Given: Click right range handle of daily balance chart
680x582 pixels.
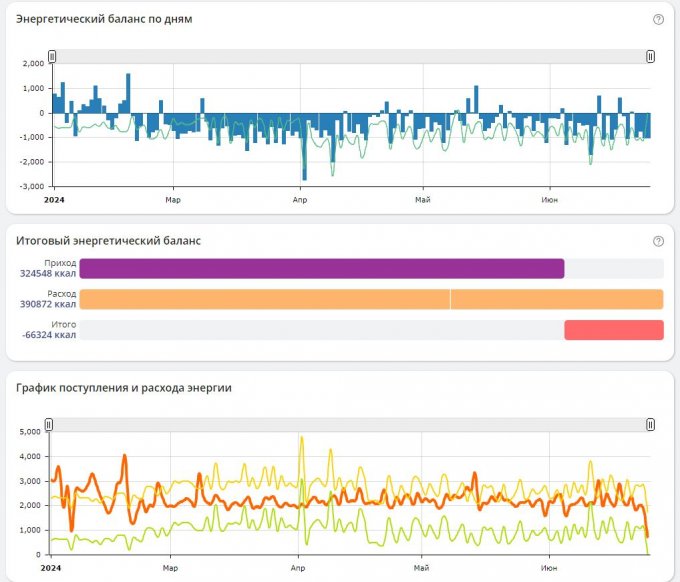Looking at the screenshot, I should pyautogui.click(x=650, y=57).
